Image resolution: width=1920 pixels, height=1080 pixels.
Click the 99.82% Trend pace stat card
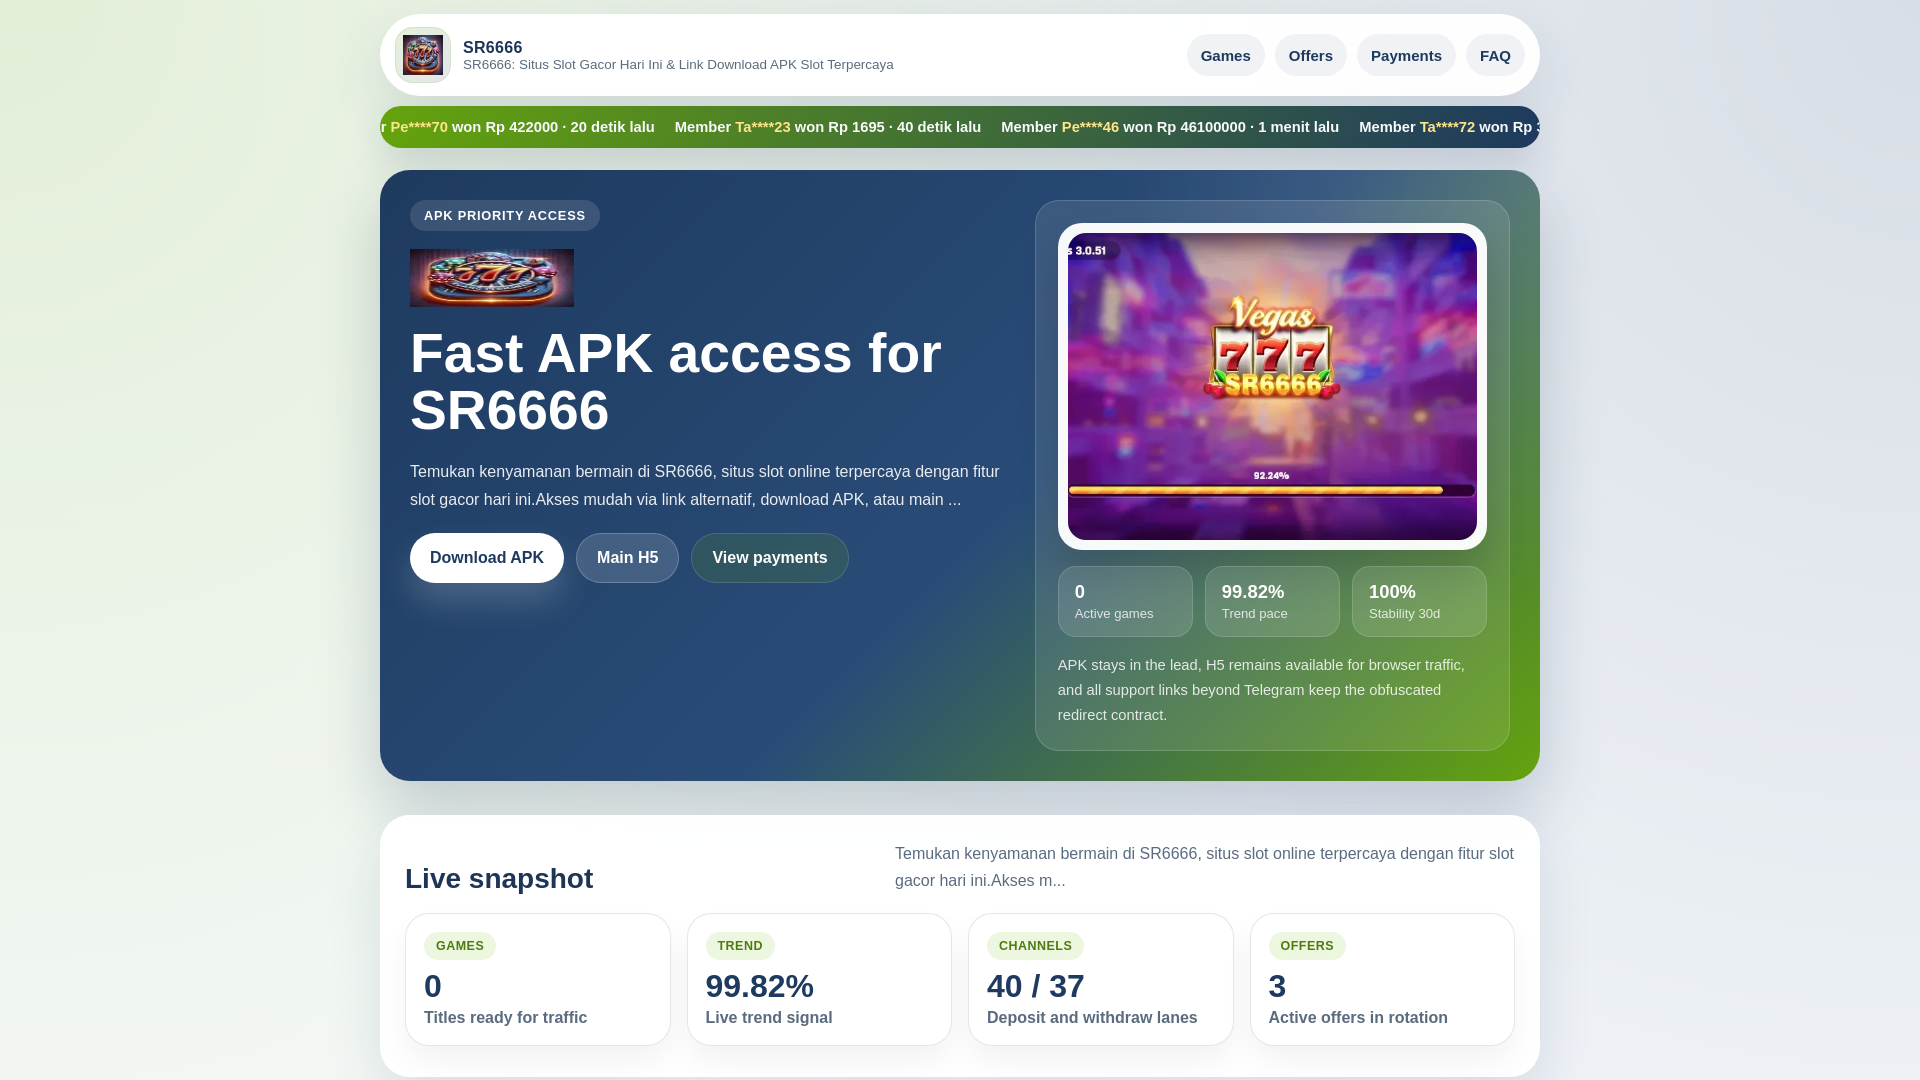[x=1272, y=602]
